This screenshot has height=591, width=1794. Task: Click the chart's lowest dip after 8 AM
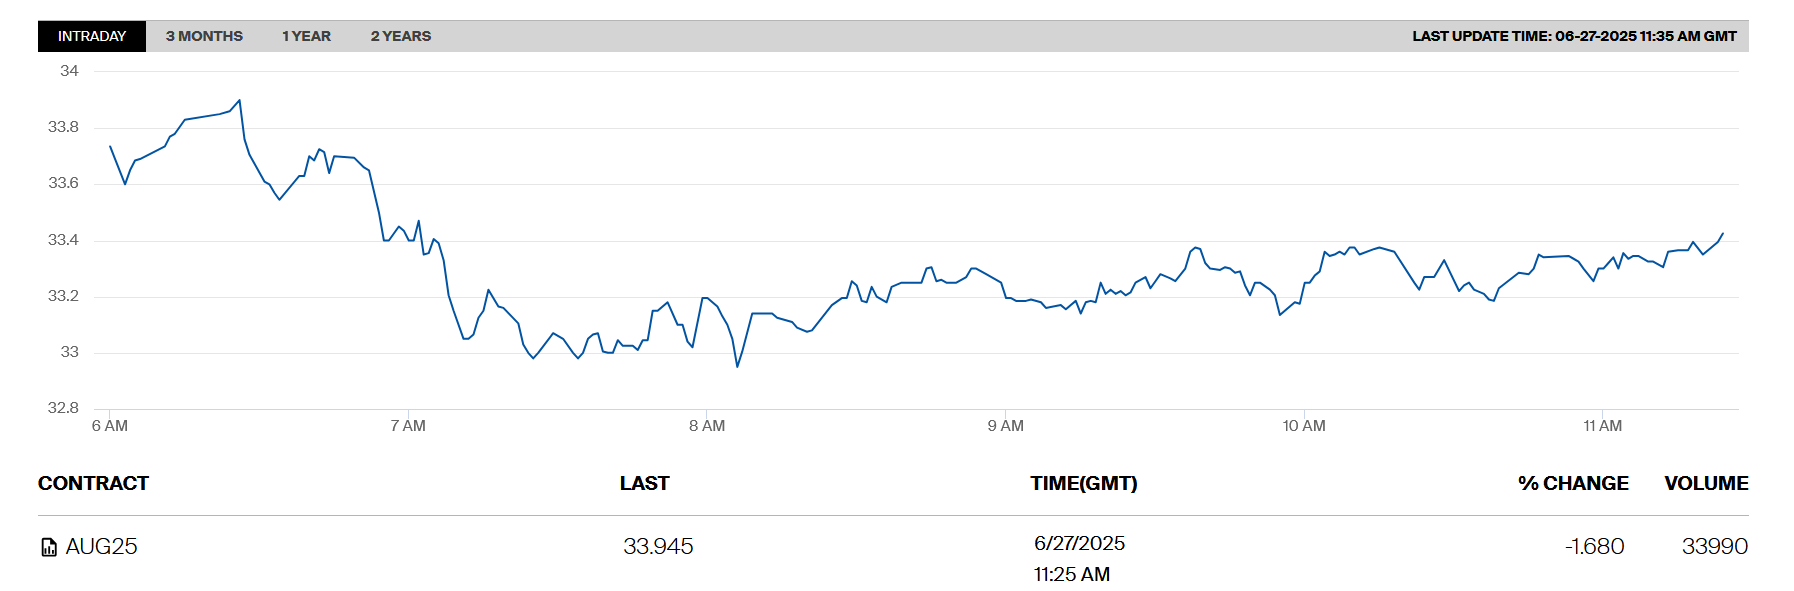[x=737, y=367]
